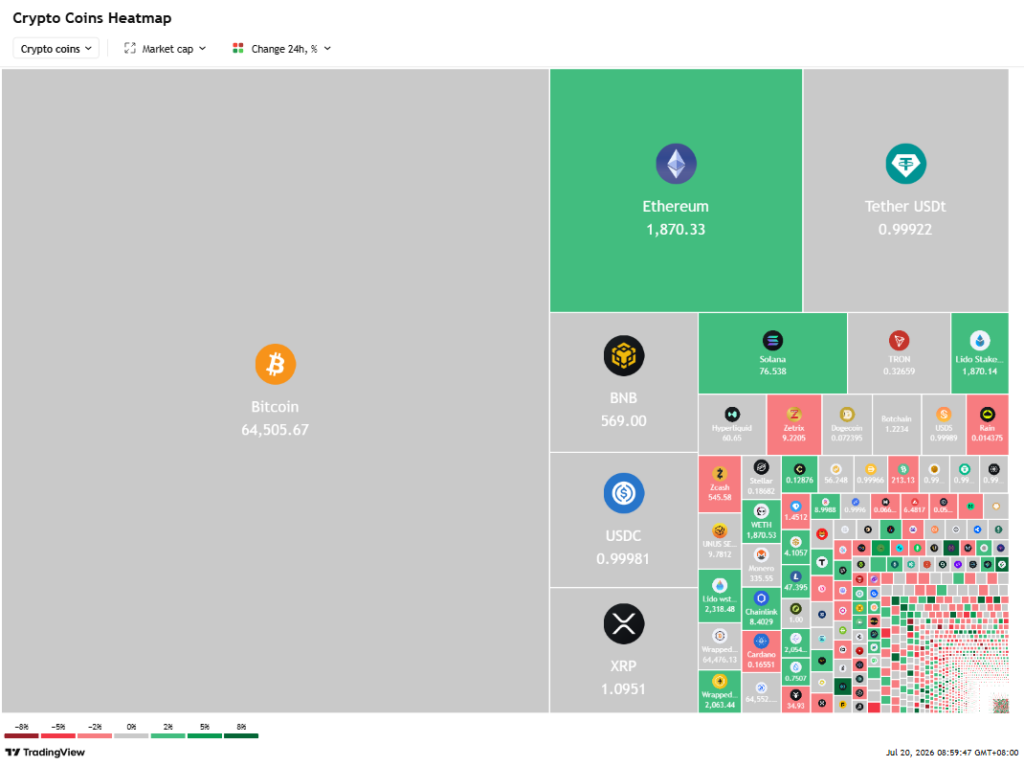Select the 5% green legend swatch

(x=204, y=736)
